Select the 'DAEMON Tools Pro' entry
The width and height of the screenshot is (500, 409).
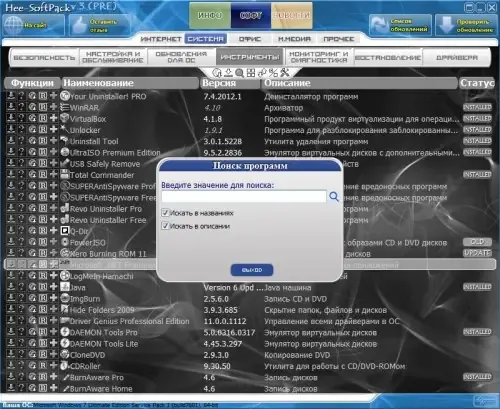point(103,332)
